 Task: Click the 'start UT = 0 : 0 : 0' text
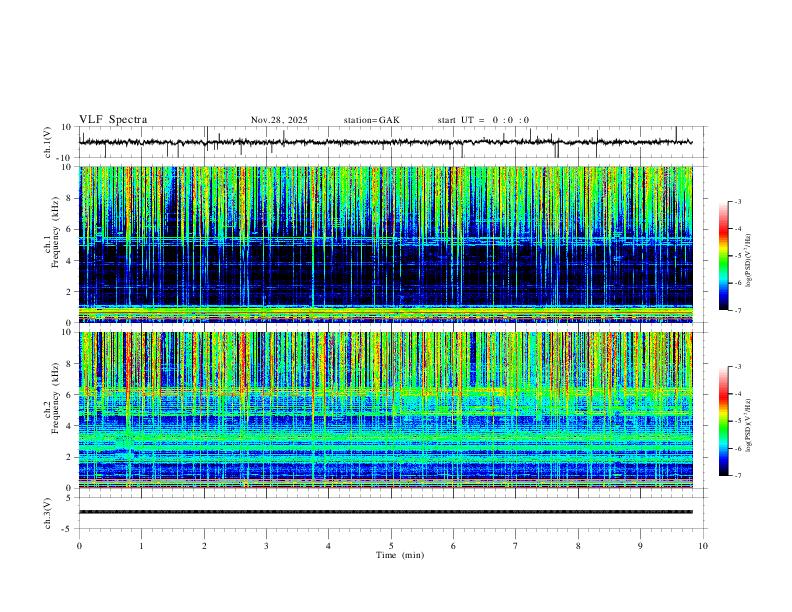(x=483, y=120)
